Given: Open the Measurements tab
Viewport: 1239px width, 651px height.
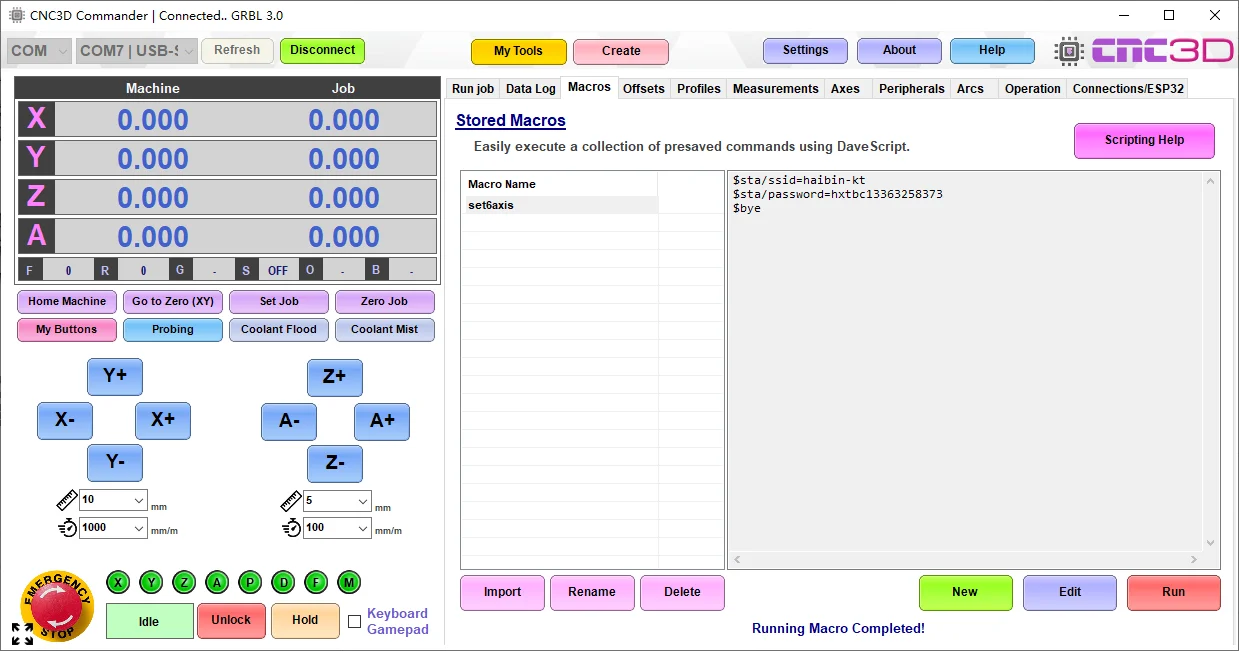Looking at the screenshot, I should coord(775,89).
